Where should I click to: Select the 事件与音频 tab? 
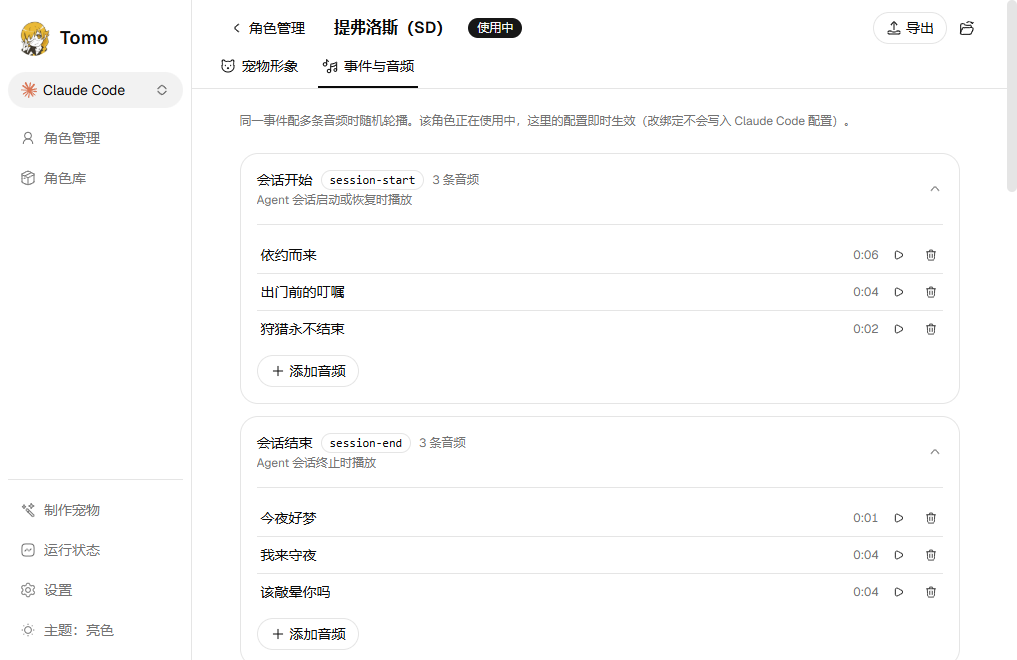pos(368,66)
